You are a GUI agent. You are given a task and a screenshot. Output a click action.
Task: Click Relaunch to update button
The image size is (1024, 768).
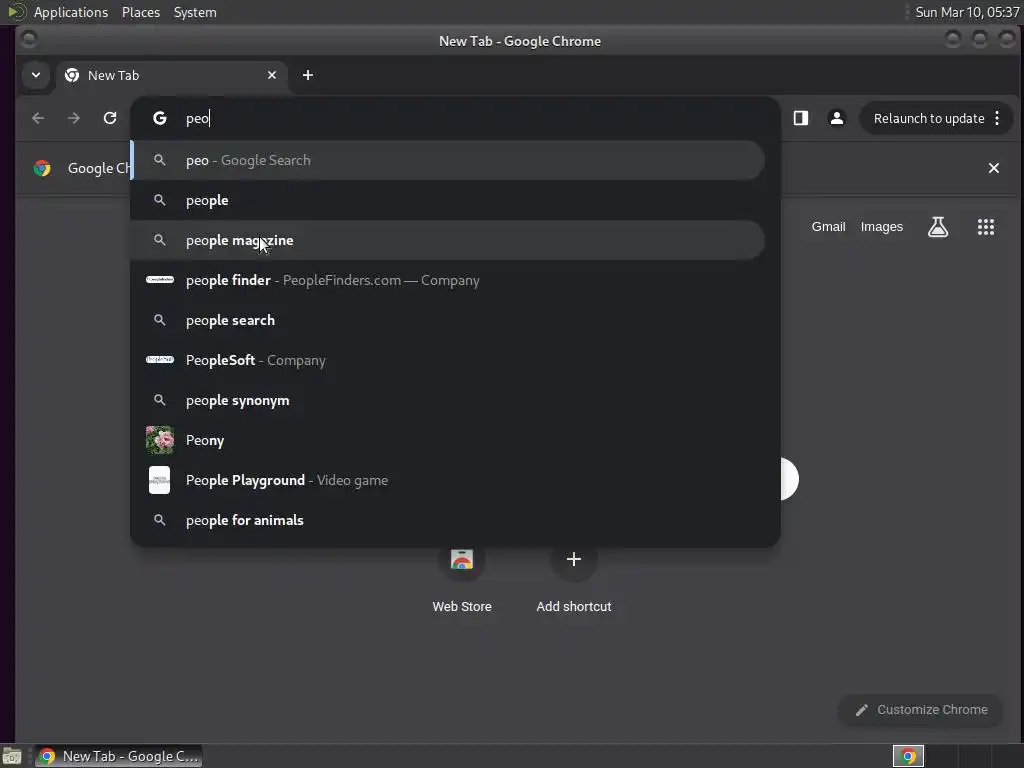929,118
